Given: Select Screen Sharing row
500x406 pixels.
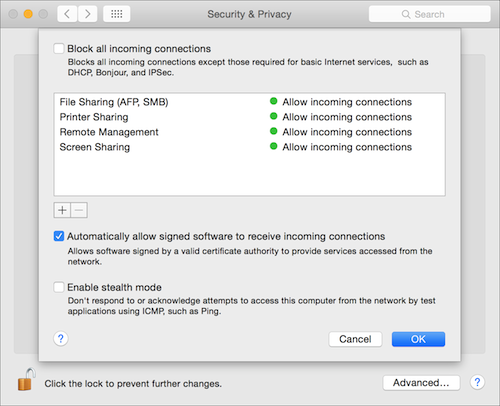Looking at the screenshot, I should pos(249,147).
